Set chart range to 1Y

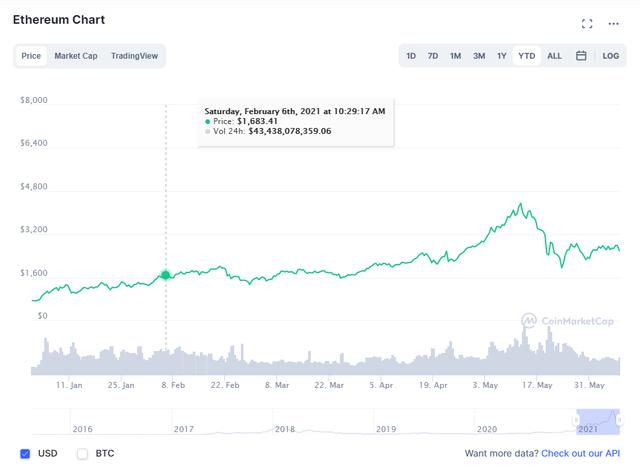(502, 56)
